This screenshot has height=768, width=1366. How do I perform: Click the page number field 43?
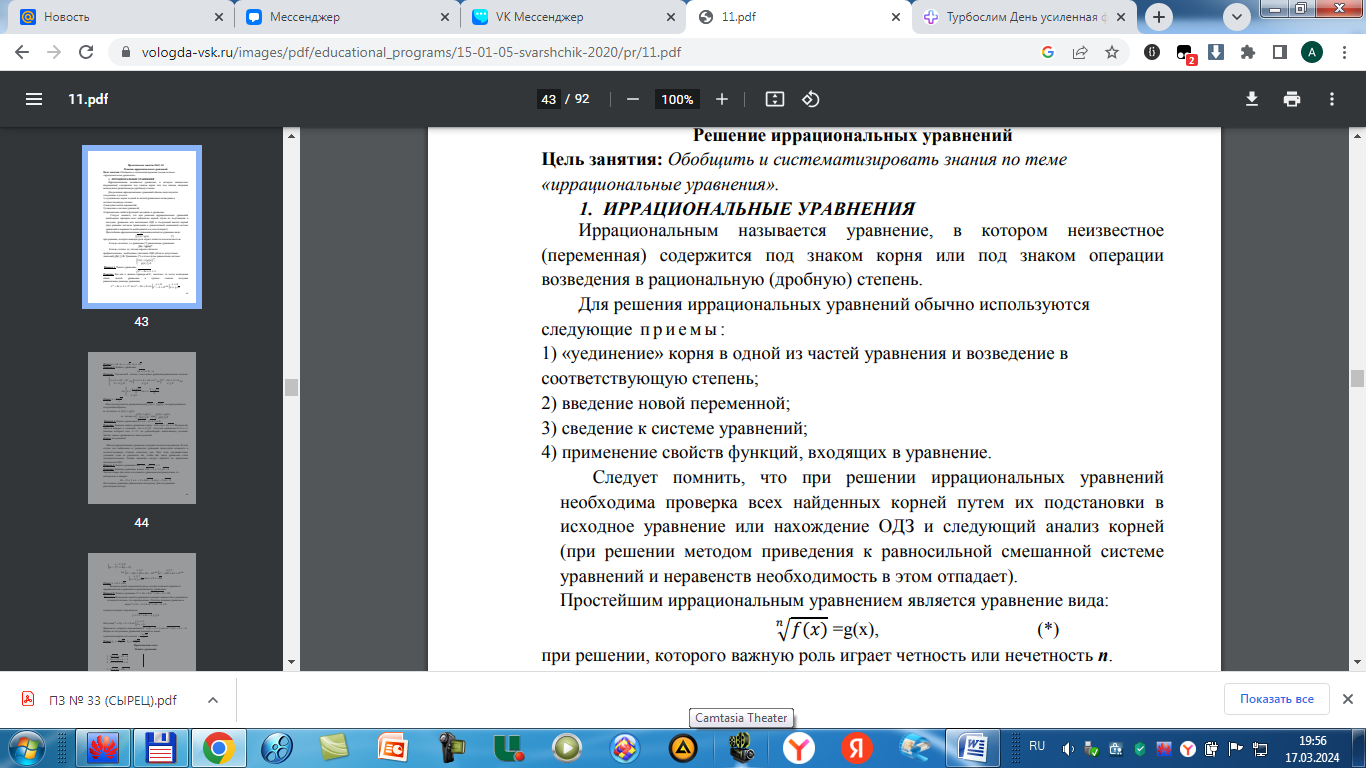tap(548, 99)
